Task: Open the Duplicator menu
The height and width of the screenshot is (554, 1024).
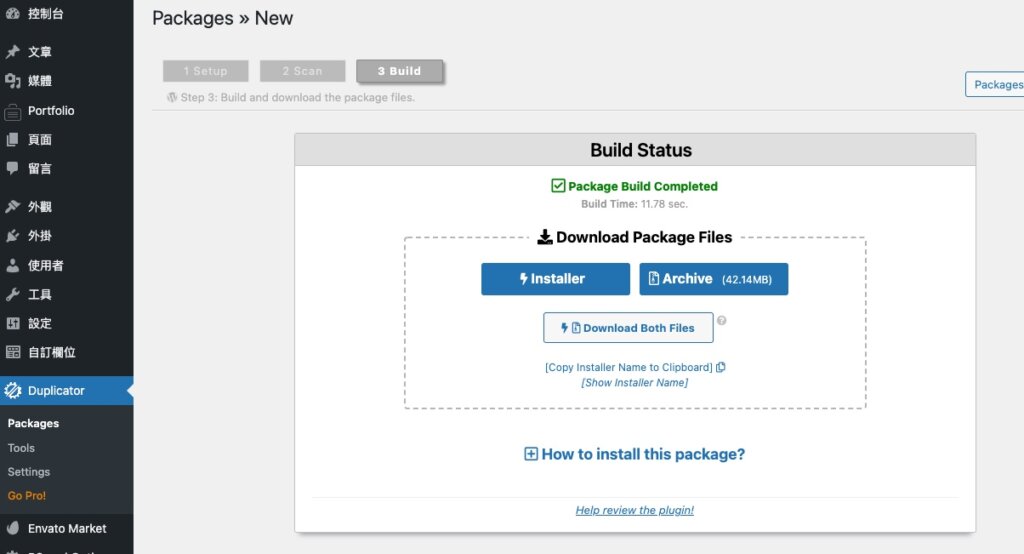Action: (67, 391)
